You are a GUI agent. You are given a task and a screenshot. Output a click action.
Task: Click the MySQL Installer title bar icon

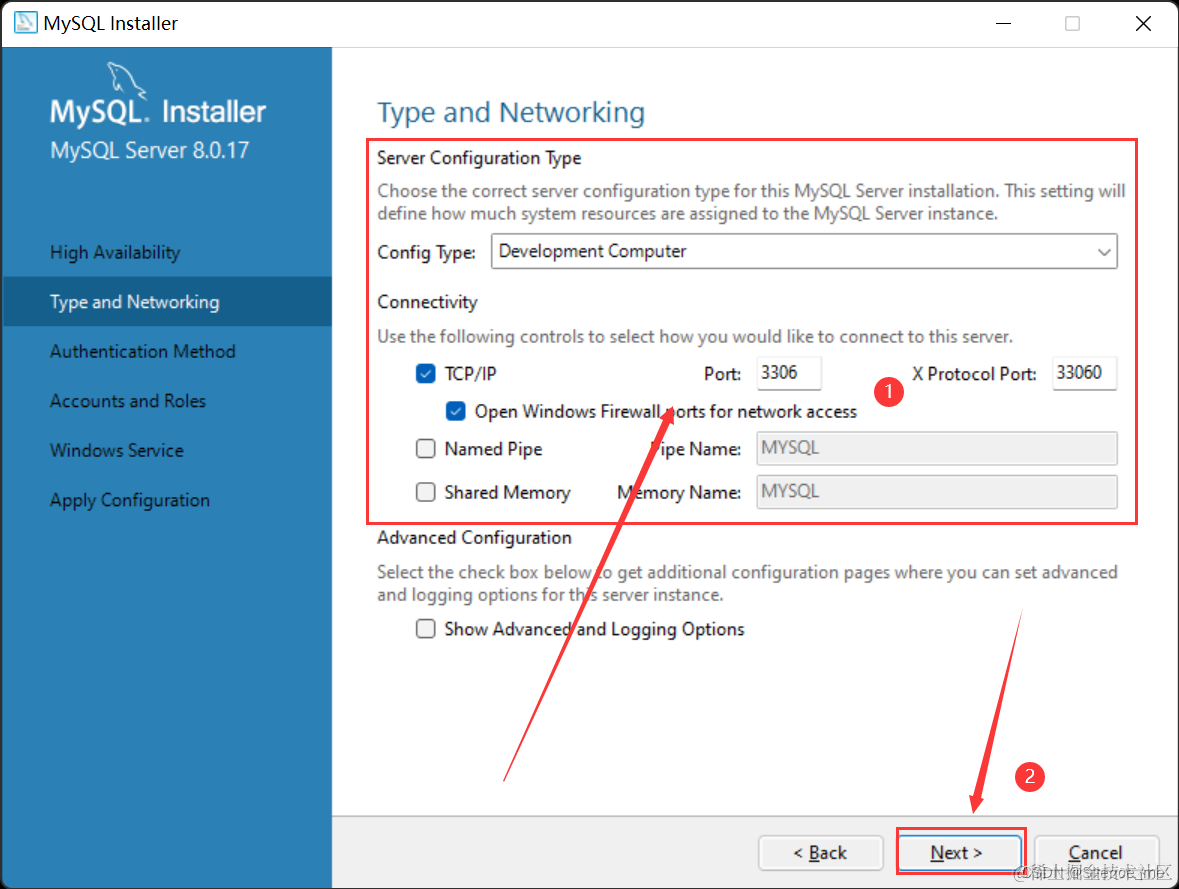[x=25, y=23]
